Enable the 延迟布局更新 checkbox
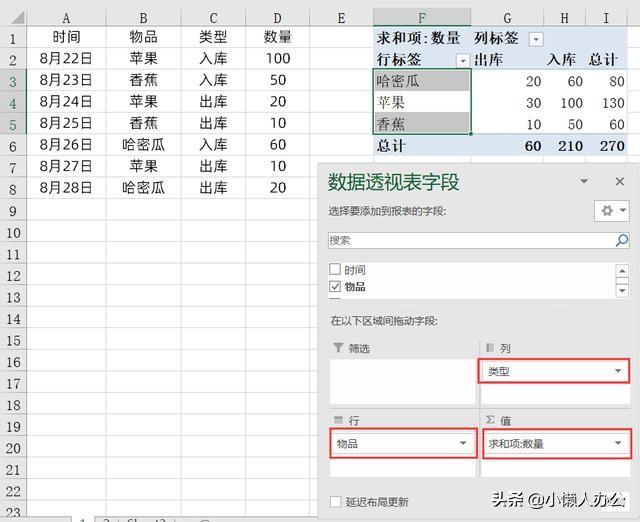The width and height of the screenshot is (640, 522). (x=335, y=502)
